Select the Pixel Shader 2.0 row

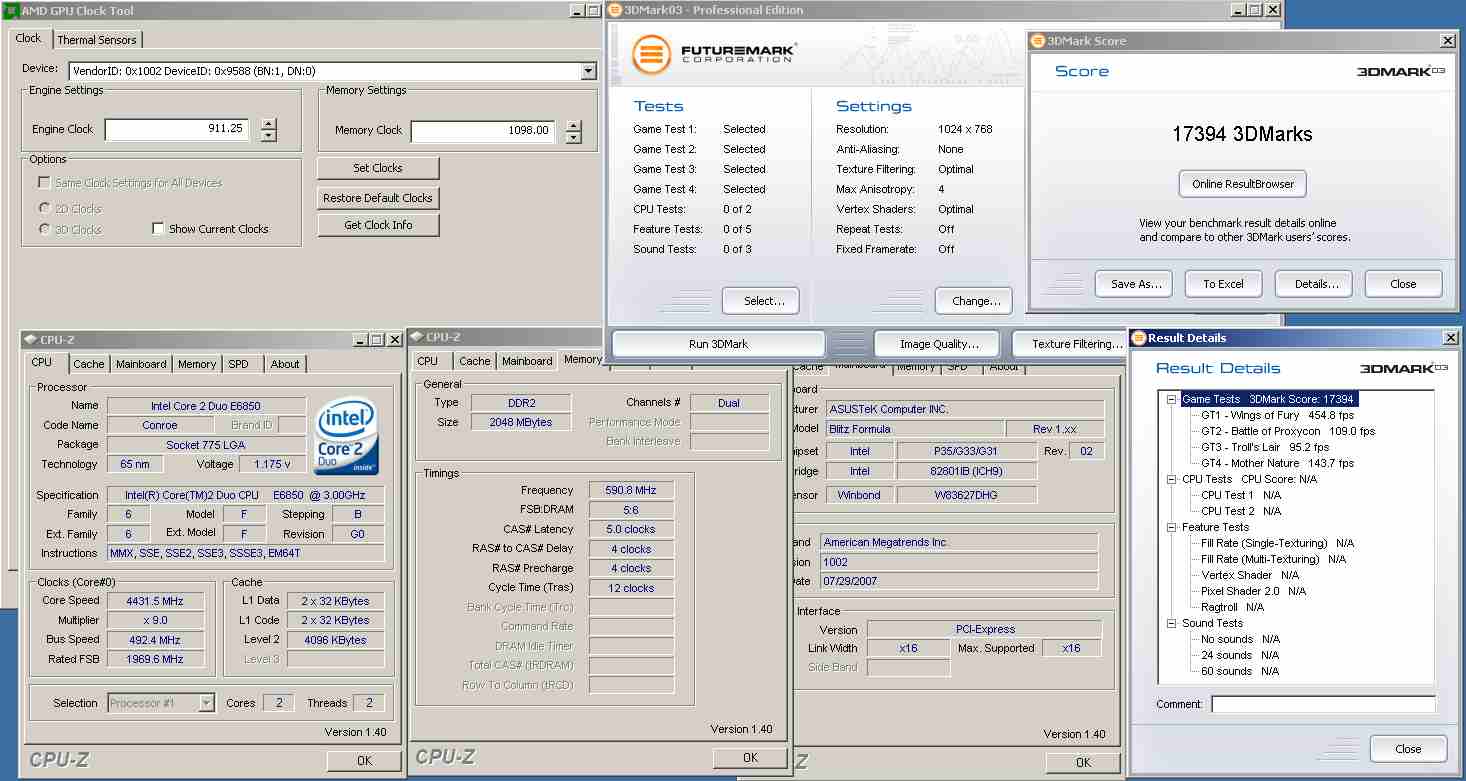[1253, 591]
